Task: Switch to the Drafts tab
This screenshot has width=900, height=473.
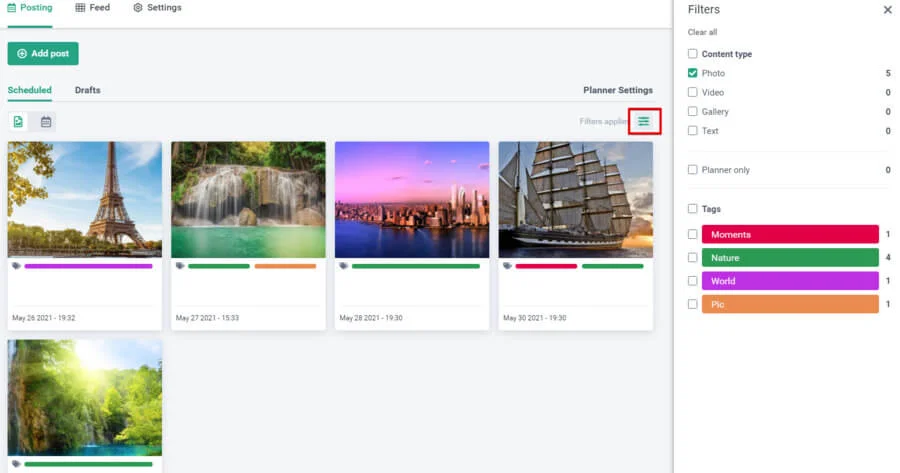Action: pyautogui.click(x=87, y=90)
